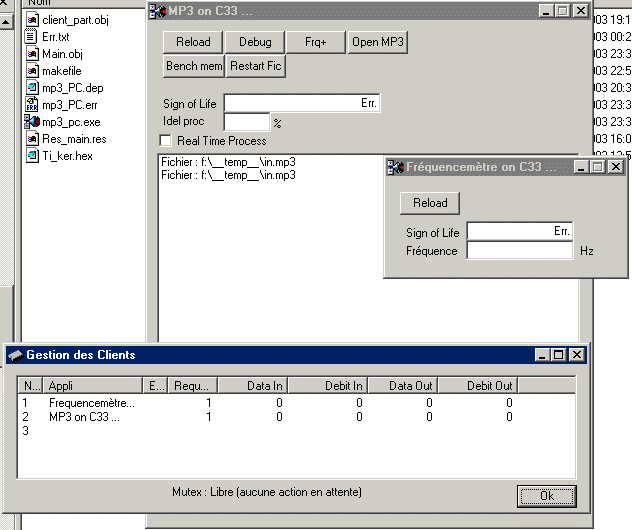
Task: Sort by the Data In column header
Action: point(251,385)
